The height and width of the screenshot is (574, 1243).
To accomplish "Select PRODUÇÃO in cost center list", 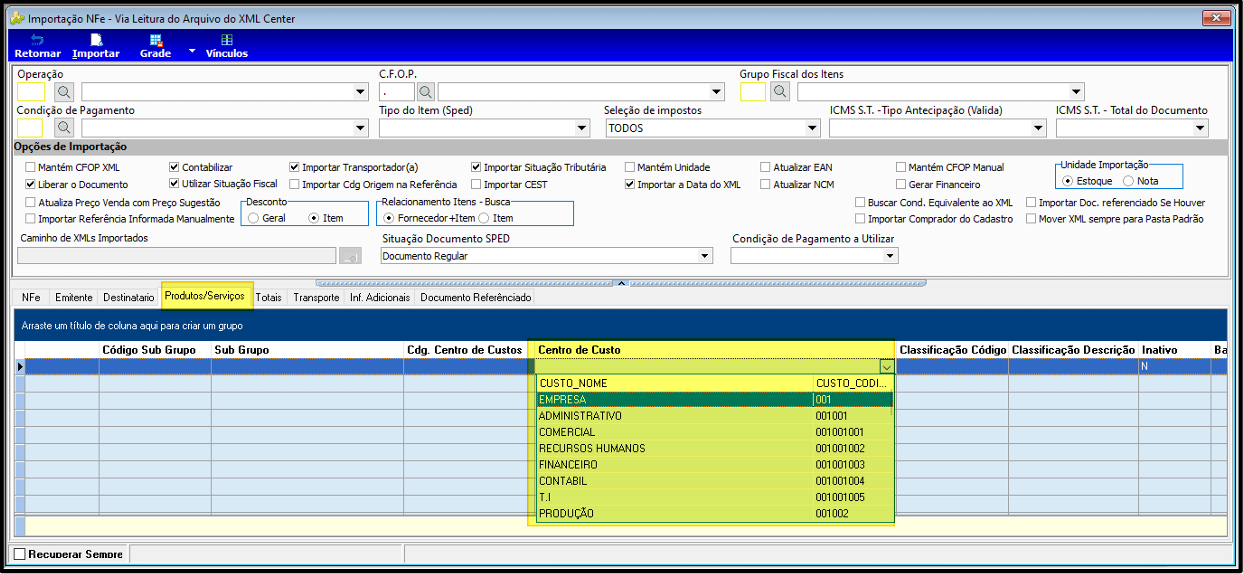I will pos(714,513).
